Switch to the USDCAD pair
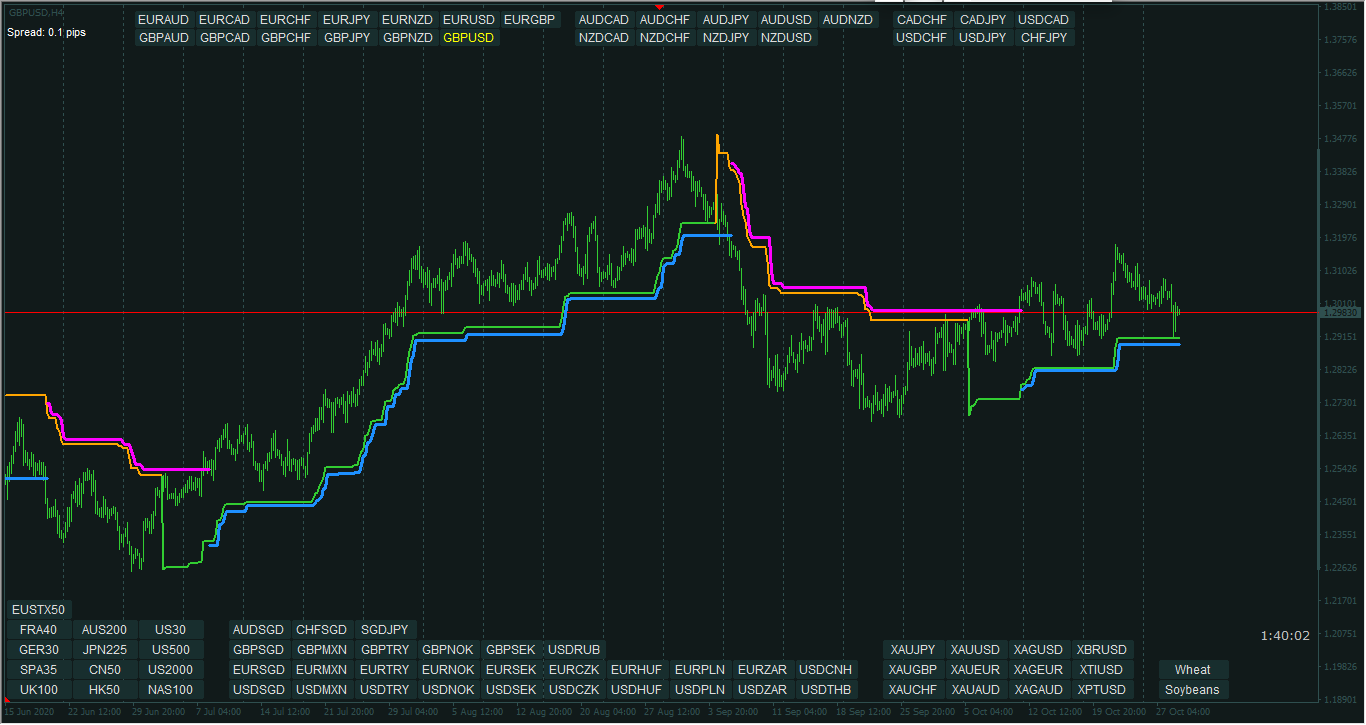Image resolution: width=1366 pixels, height=725 pixels. pos(1044,20)
